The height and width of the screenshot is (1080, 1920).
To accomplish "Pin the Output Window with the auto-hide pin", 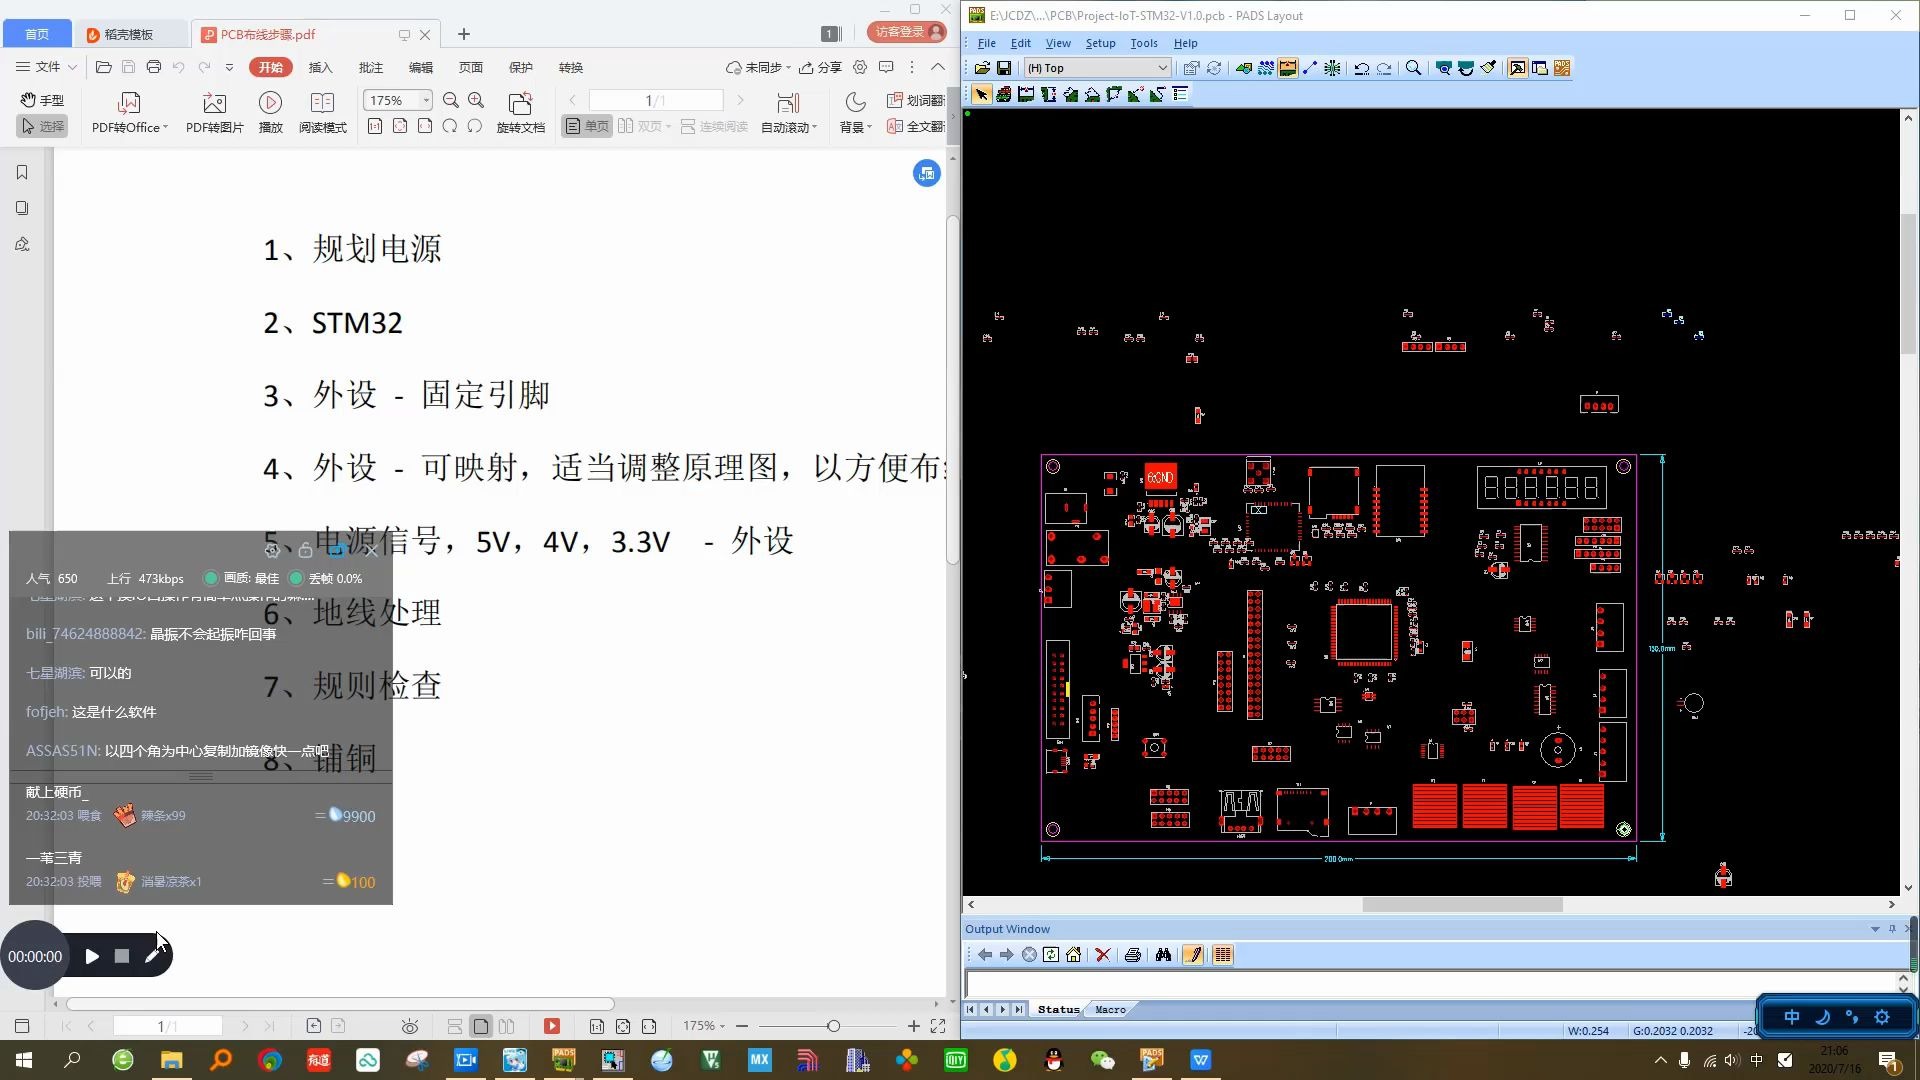I will (1892, 929).
